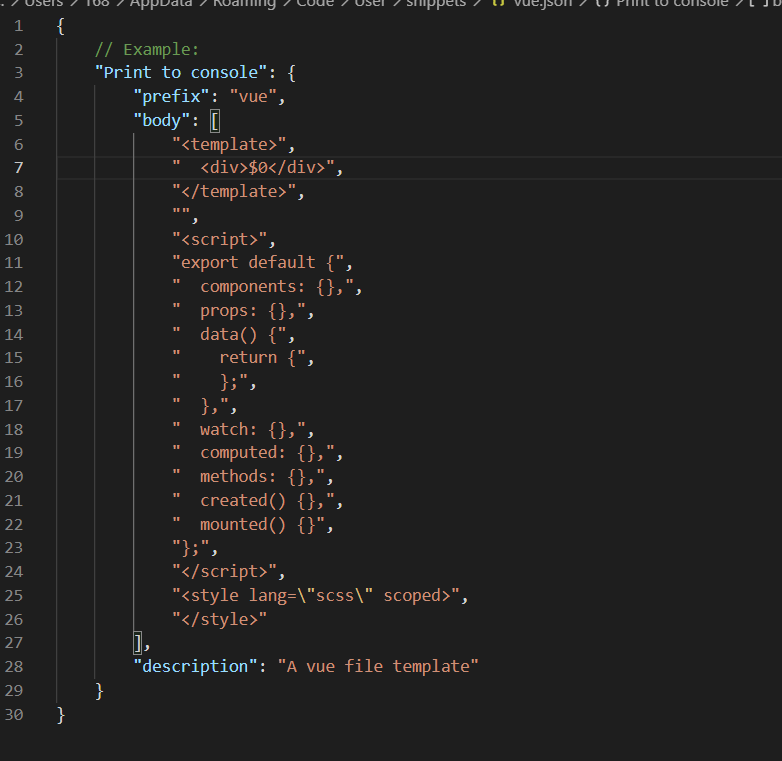This screenshot has width=782, height=761.
Task: Place cursor in '// Example:' comment
Action: (x=147, y=50)
